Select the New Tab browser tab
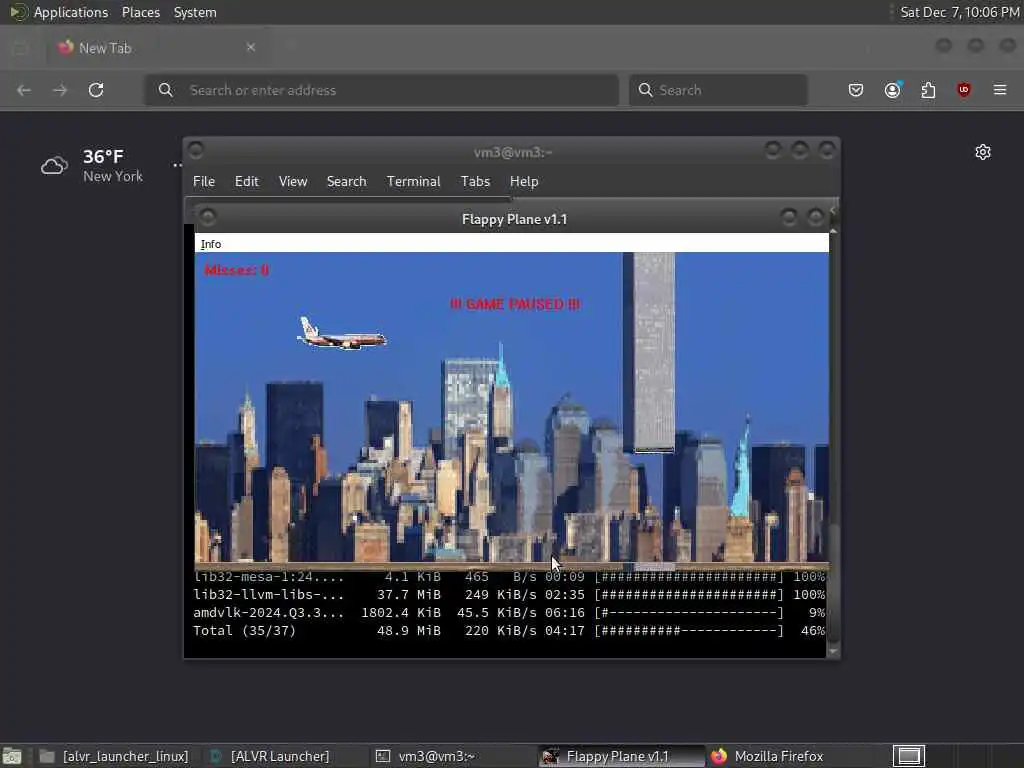 point(158,48)
